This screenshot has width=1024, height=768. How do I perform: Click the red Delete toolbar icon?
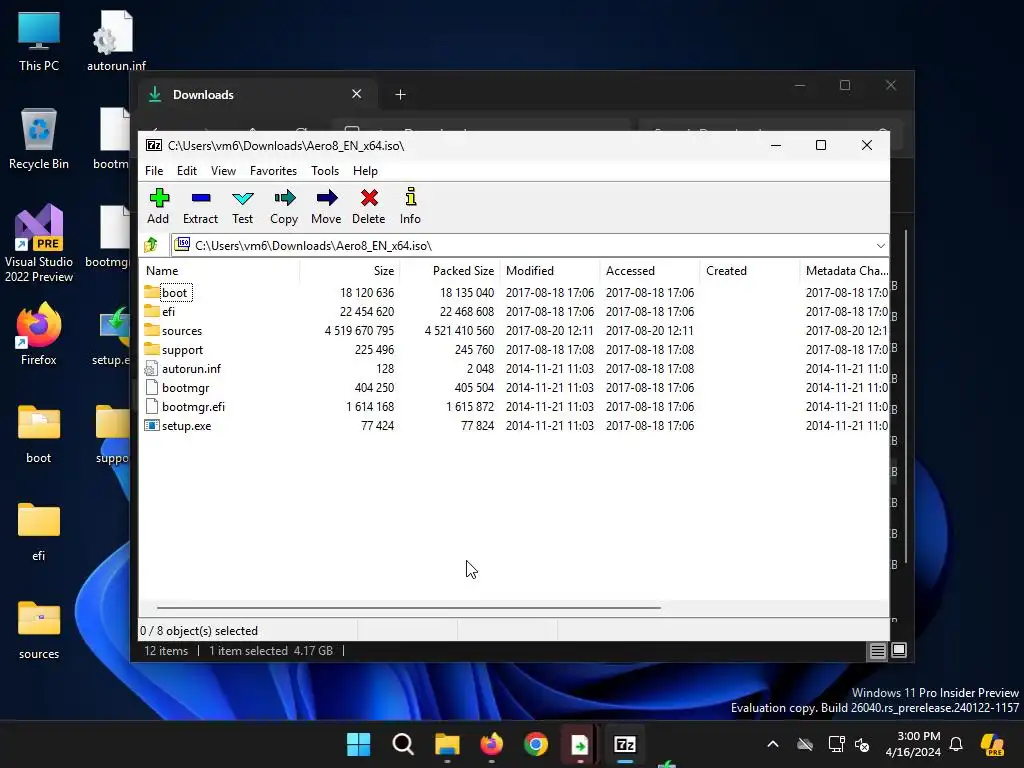pyautogui.click(x=368, y=206)
